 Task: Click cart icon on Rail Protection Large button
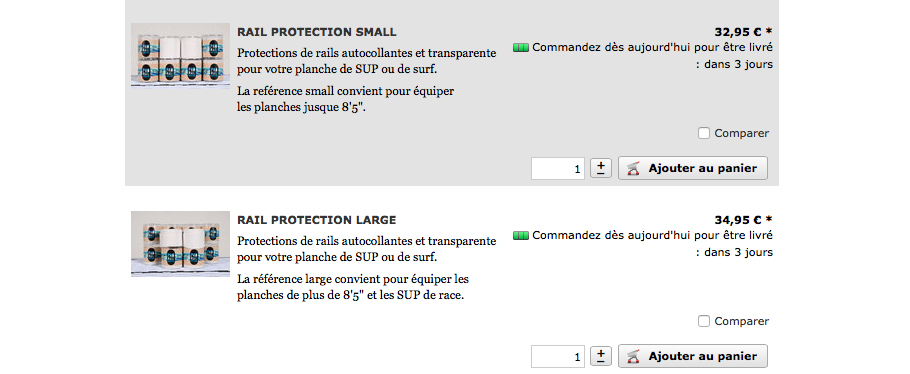(634, 357)
